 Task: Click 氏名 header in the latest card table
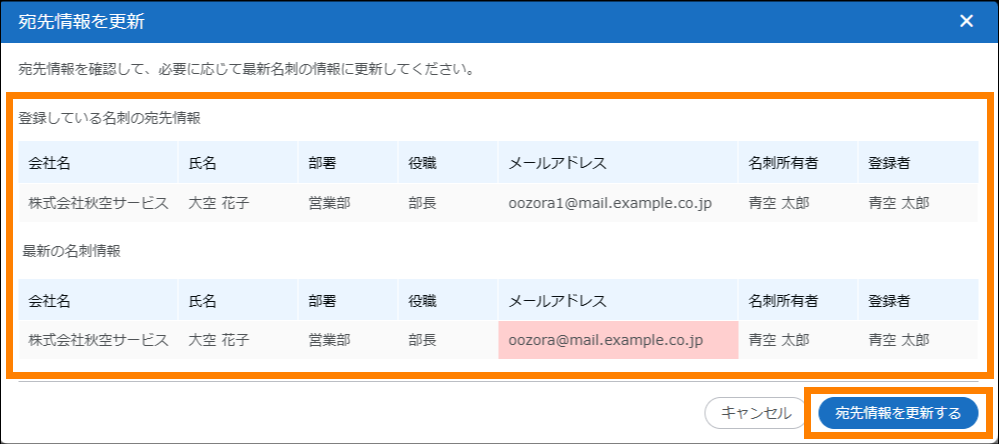[202, 300]
